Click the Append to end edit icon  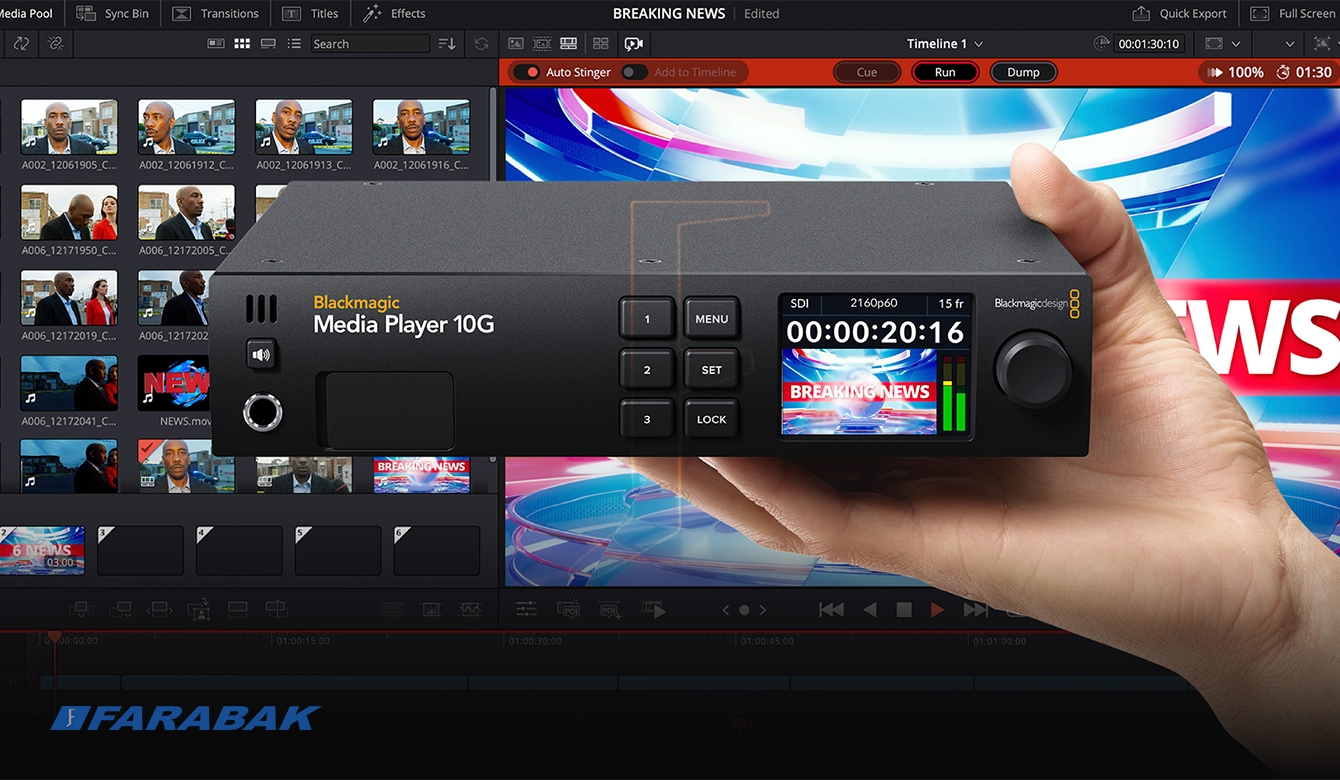click(x=120, y=608)
